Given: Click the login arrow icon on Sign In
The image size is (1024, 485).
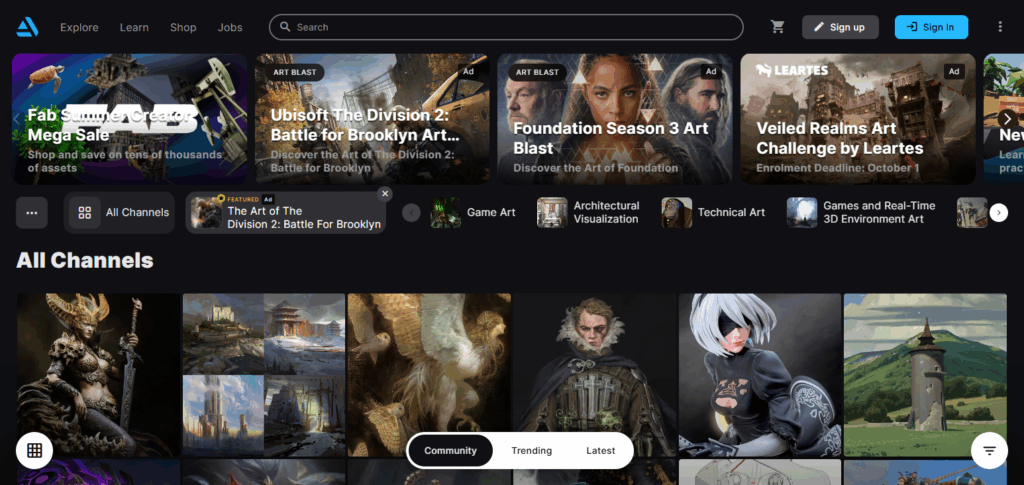Looking at the screenshot, I should tap(912, 27).
